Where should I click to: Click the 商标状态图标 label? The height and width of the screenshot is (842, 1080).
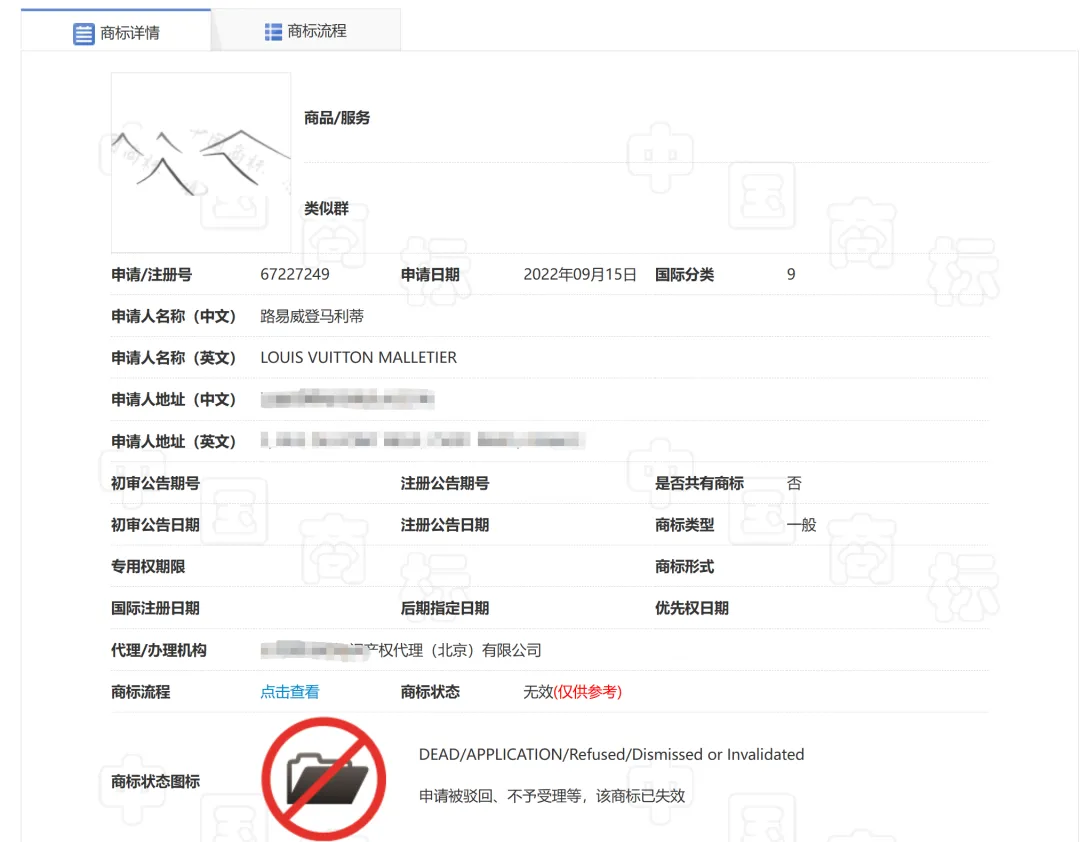click(155, 781)
